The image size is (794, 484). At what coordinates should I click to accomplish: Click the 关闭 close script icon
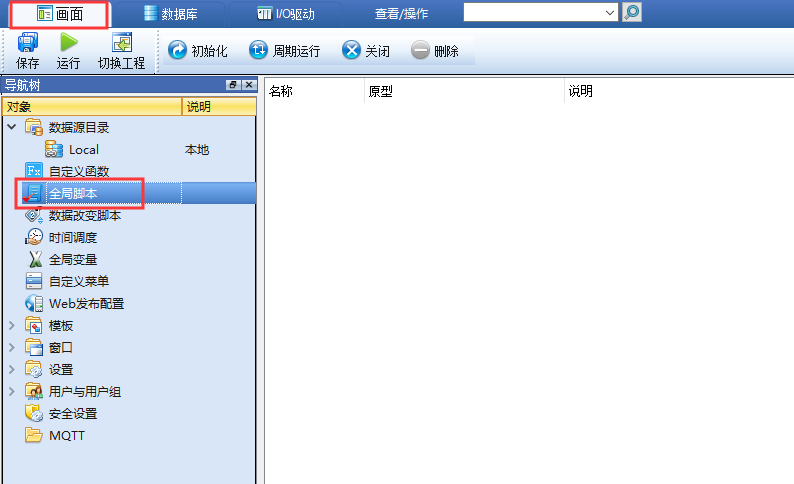point(351,50)
